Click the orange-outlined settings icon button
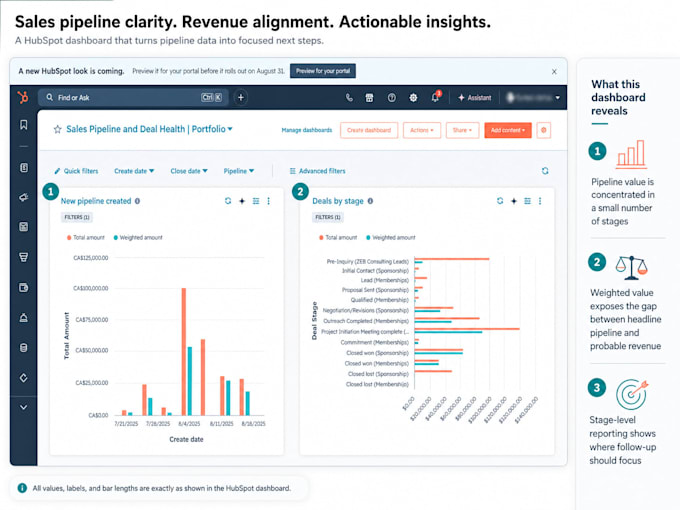Viewport: 680px width, 510px height. click(544, 130)
